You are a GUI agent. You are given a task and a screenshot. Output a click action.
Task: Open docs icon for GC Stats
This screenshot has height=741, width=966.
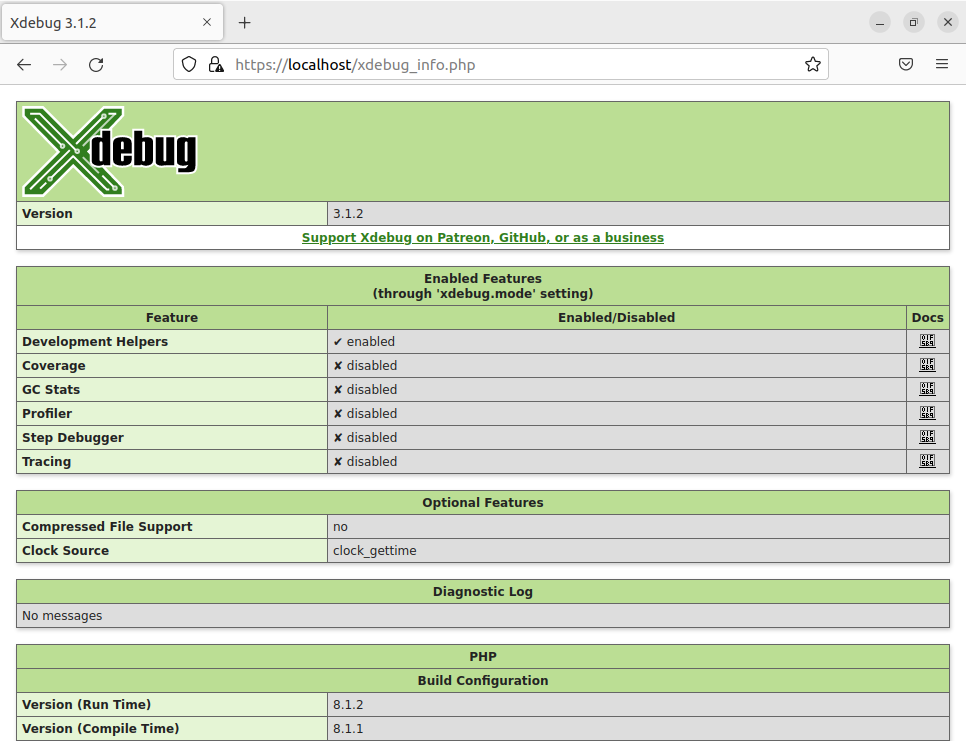tap(927, 389)
